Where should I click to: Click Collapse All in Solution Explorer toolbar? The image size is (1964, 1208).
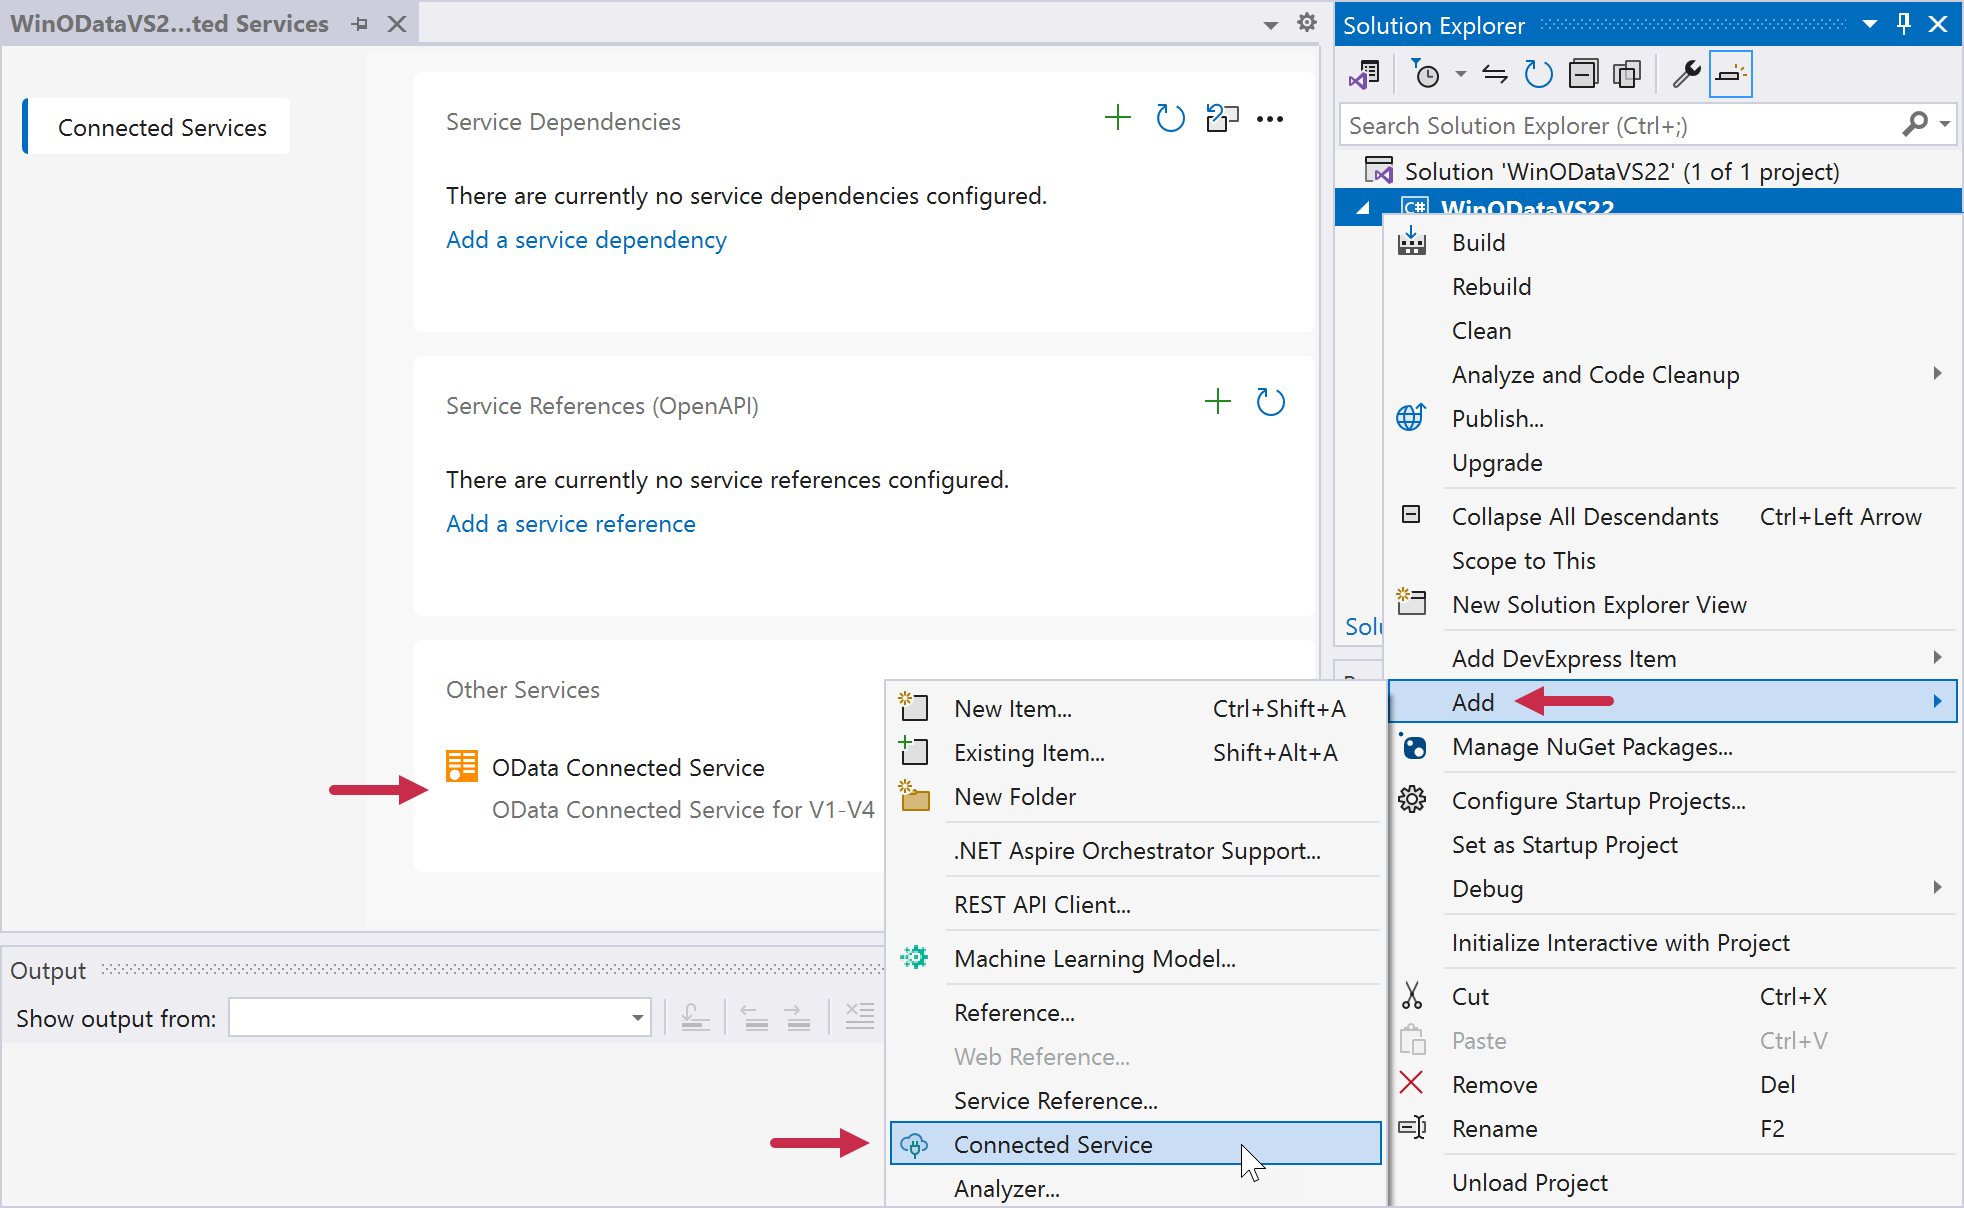1583,74
